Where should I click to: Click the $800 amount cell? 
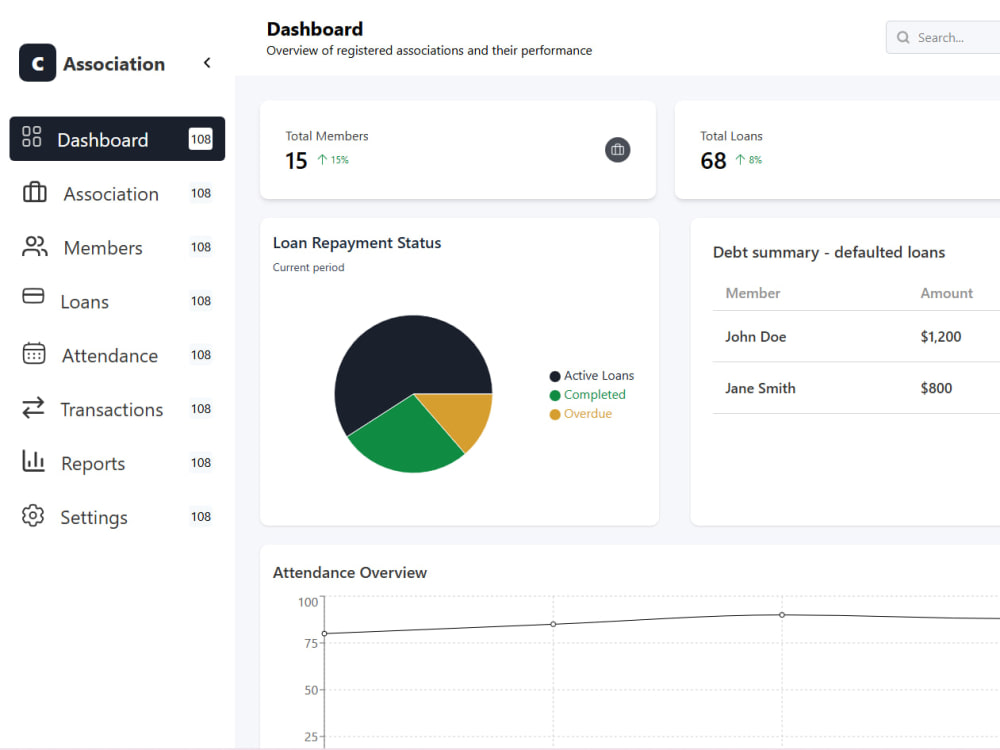pyautogui.click(x=936, y=388)
